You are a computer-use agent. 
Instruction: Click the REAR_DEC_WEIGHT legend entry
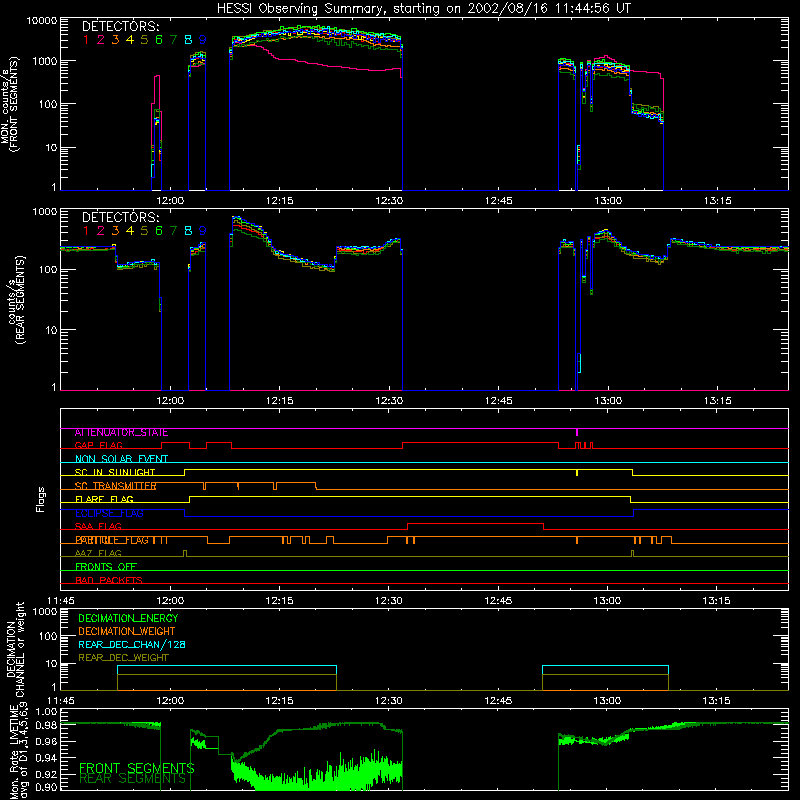pos(123,658)
